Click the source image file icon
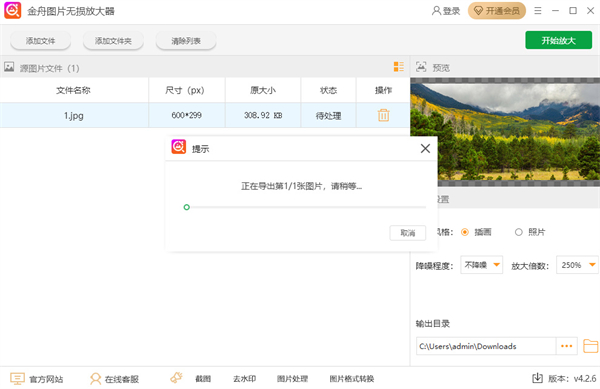600x389 pixels. coord(9,67)
